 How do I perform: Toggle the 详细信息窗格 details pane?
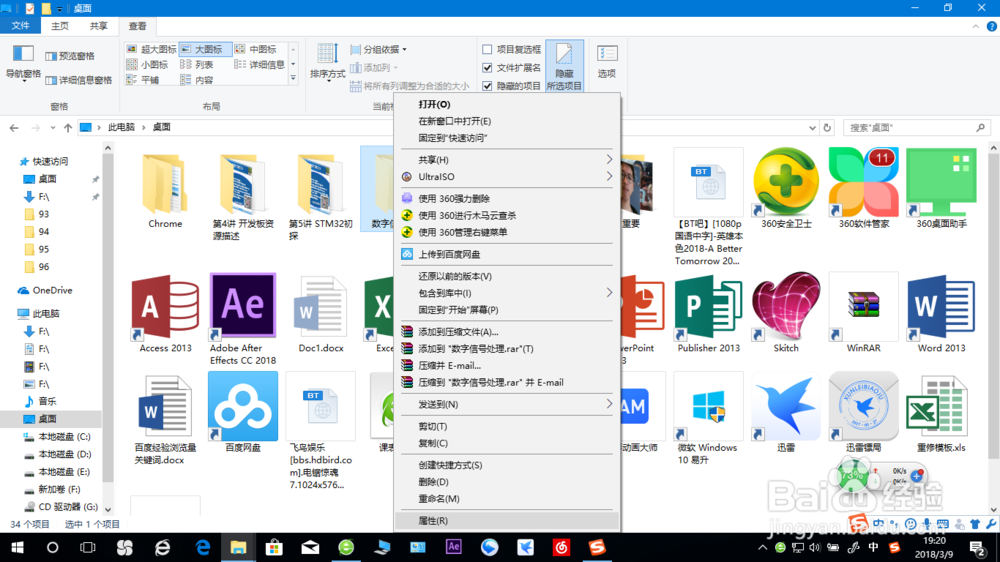point(79,80)
